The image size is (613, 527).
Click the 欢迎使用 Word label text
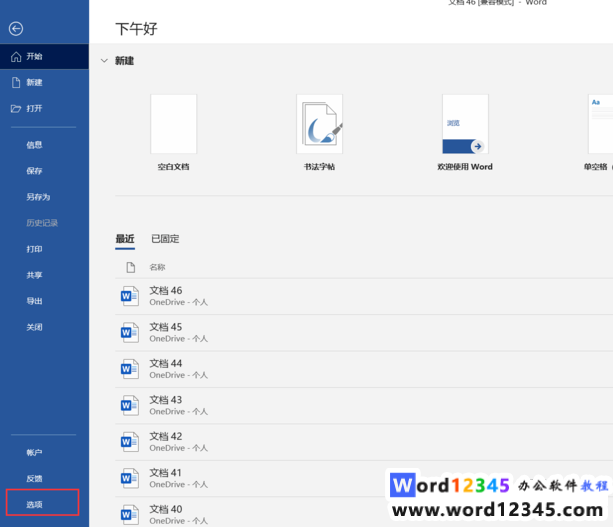coord(465,167)
